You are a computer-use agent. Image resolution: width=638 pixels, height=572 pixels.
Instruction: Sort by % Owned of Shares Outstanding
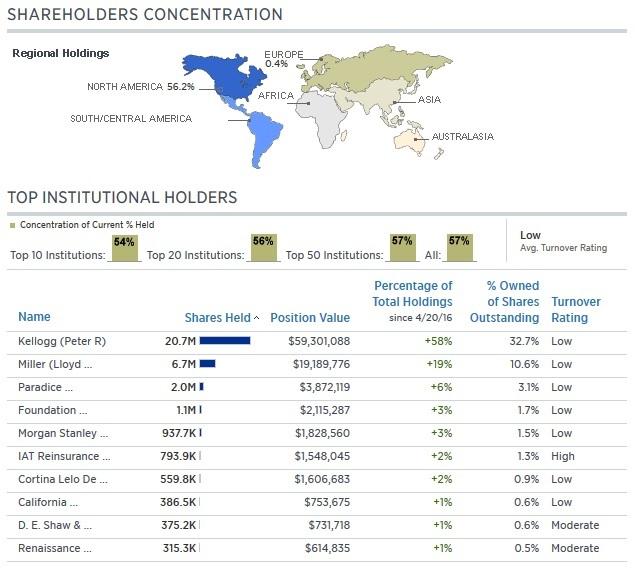pos(505,302)
